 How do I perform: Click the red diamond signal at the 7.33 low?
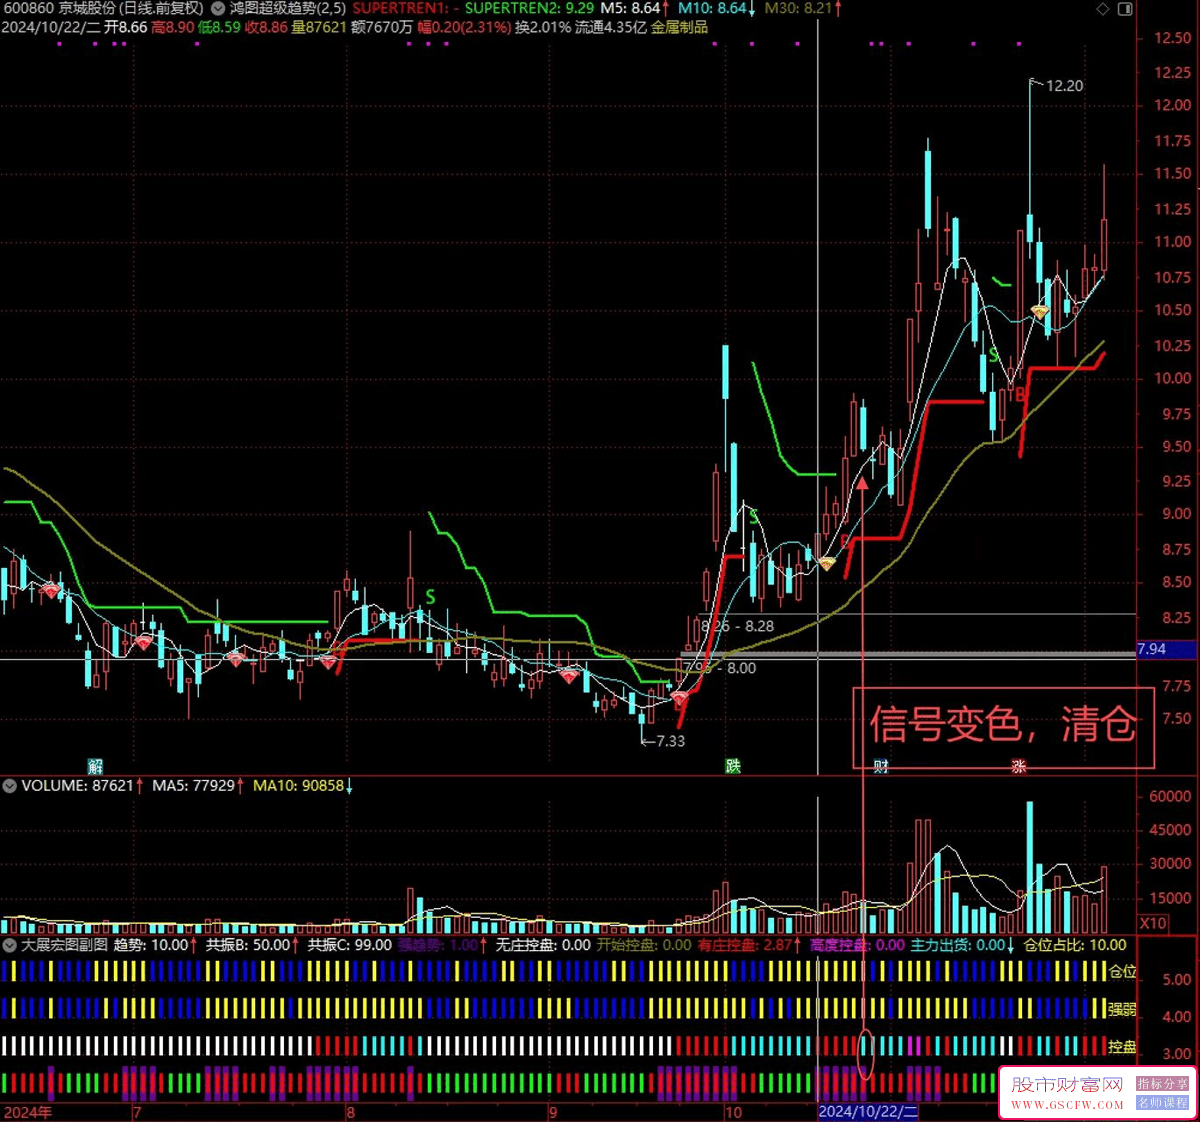pos(679,697)
